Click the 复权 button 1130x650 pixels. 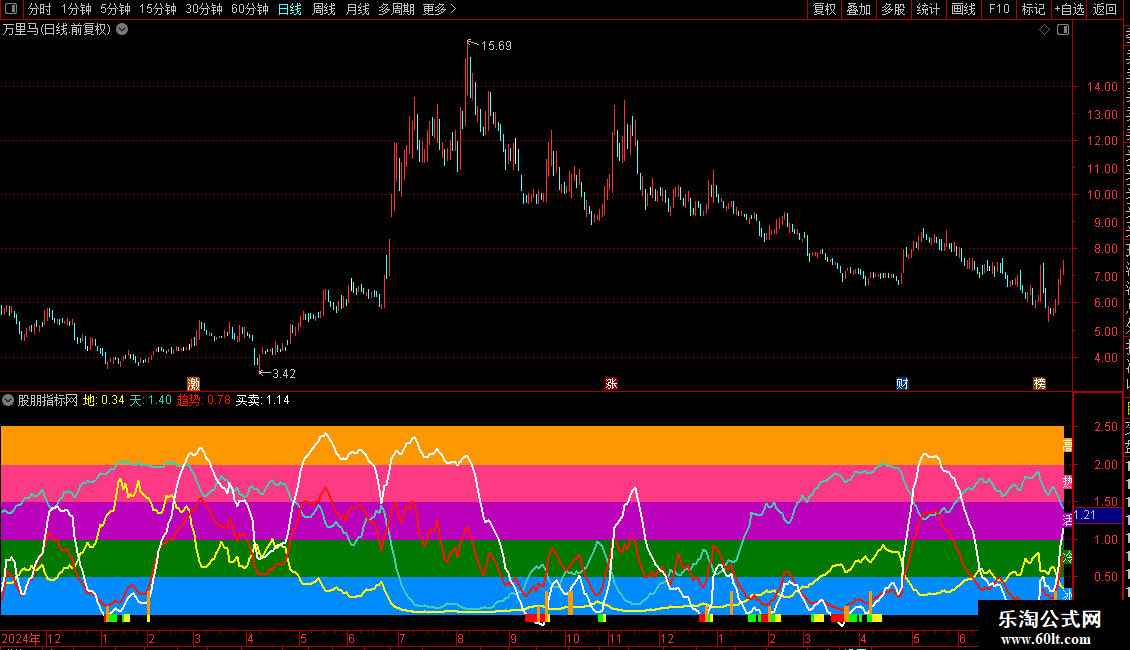click(824, 9)
